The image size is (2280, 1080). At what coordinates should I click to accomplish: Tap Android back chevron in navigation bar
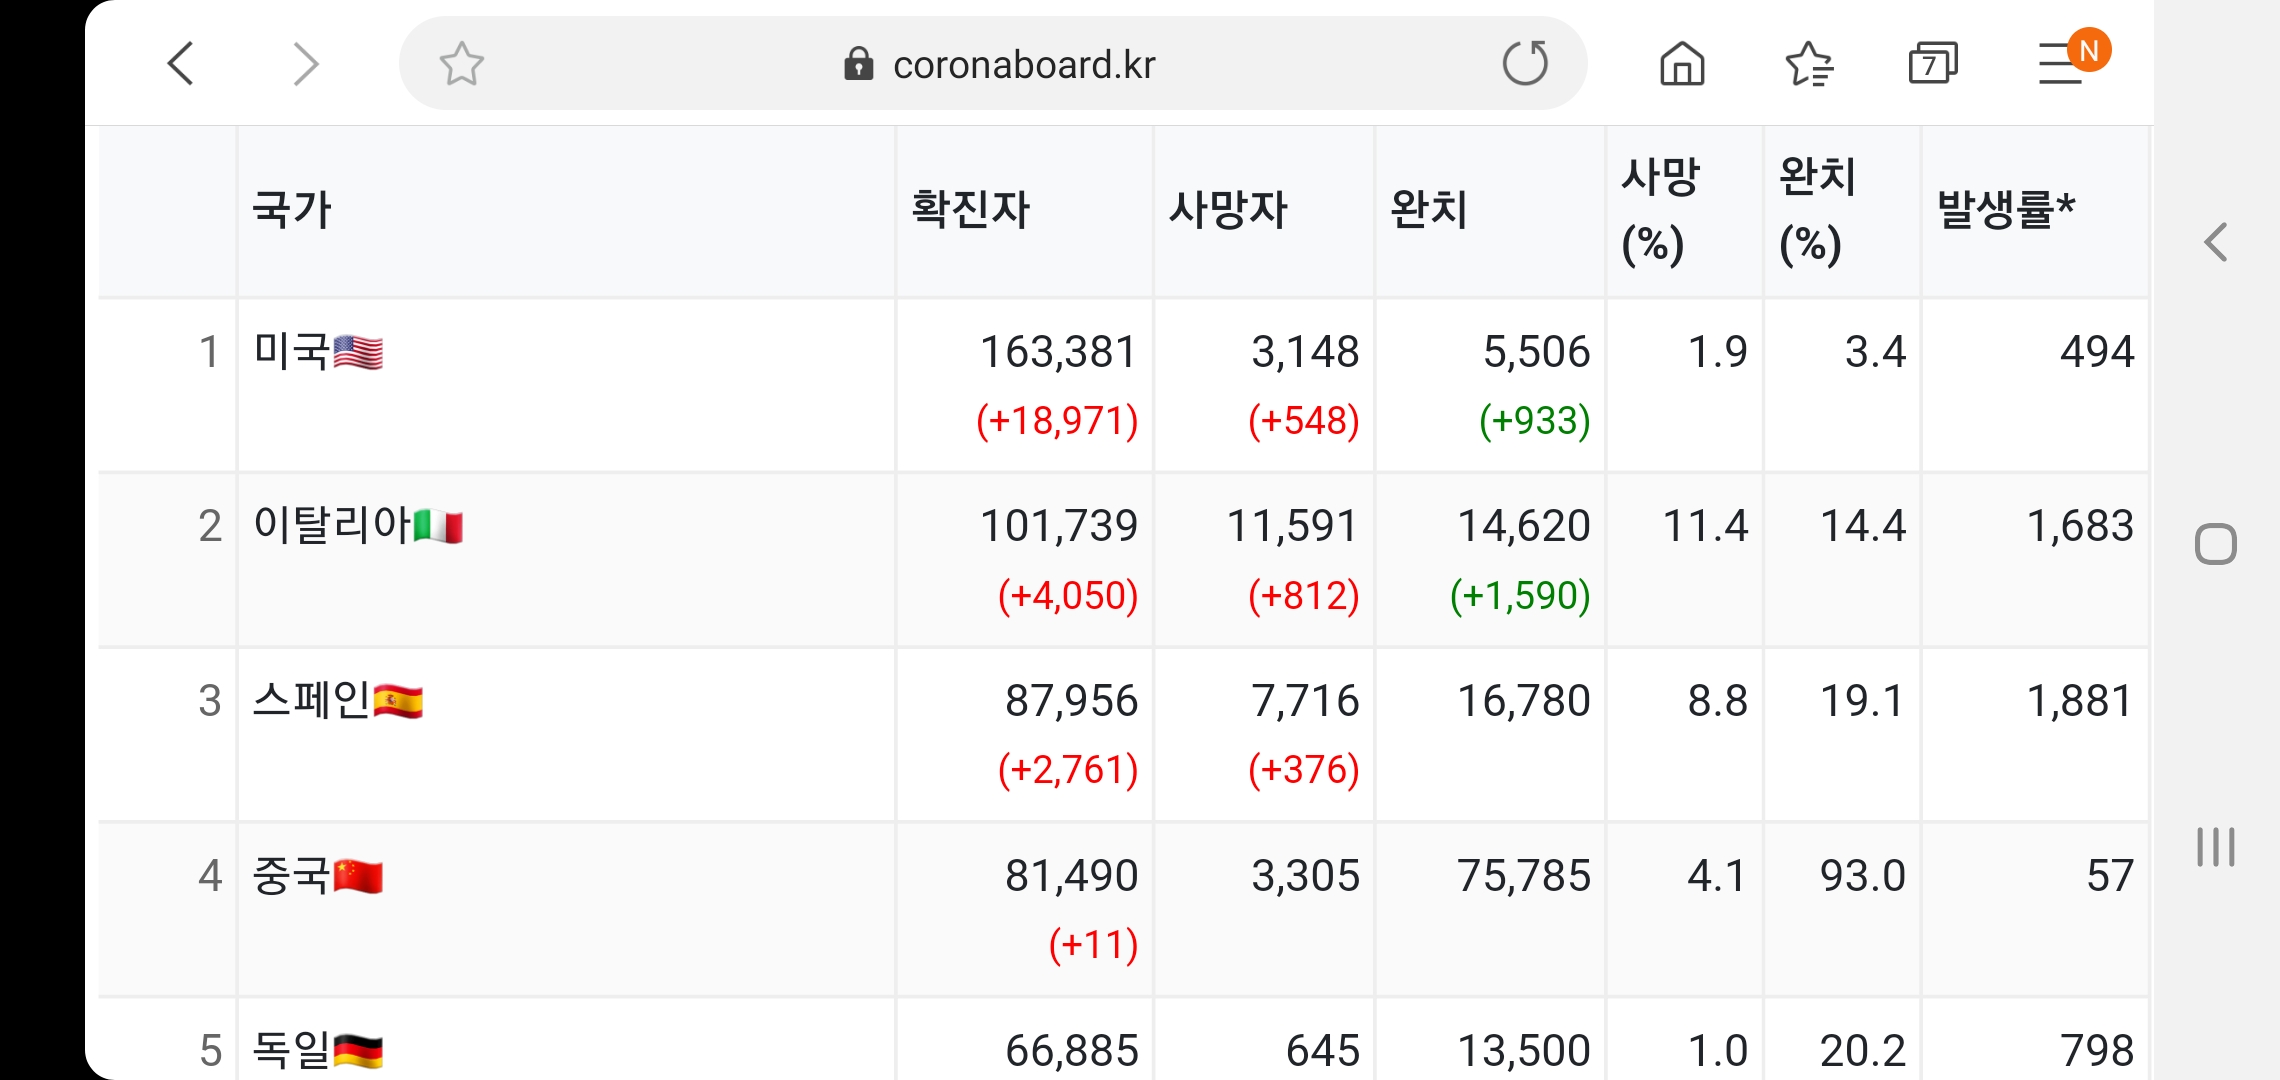tap(2216, 242)
